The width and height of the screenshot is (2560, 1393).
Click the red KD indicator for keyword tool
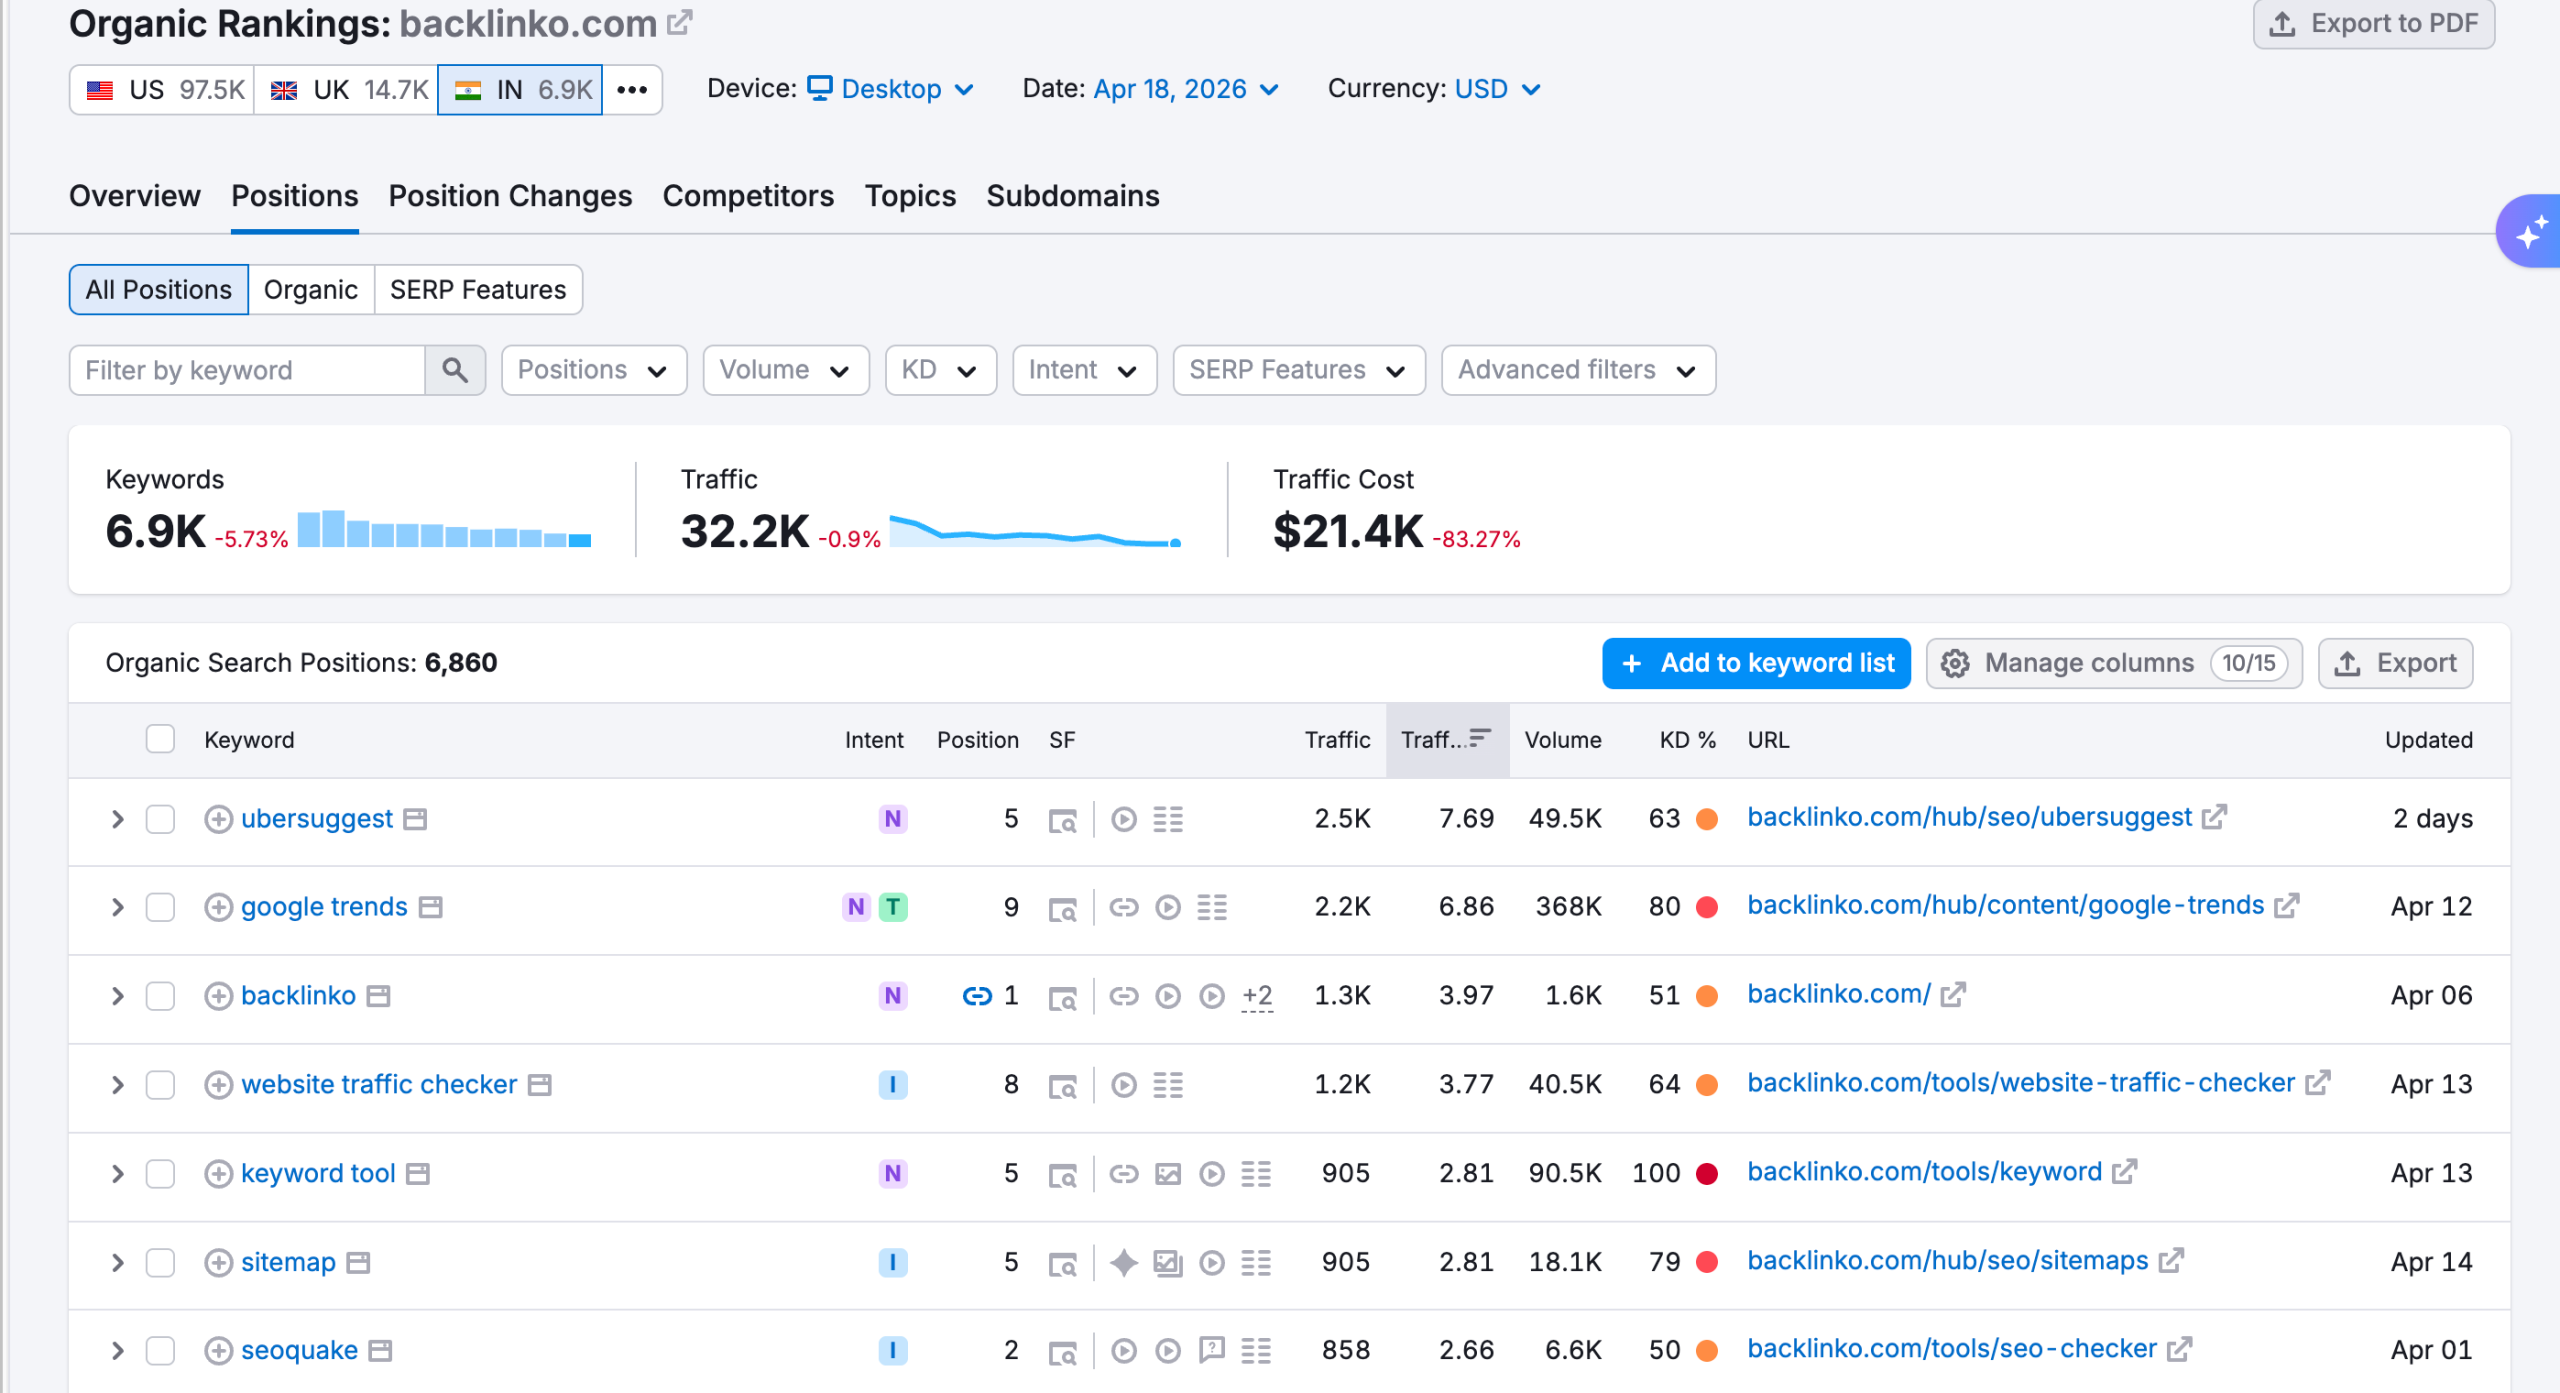[1707, 1173]
